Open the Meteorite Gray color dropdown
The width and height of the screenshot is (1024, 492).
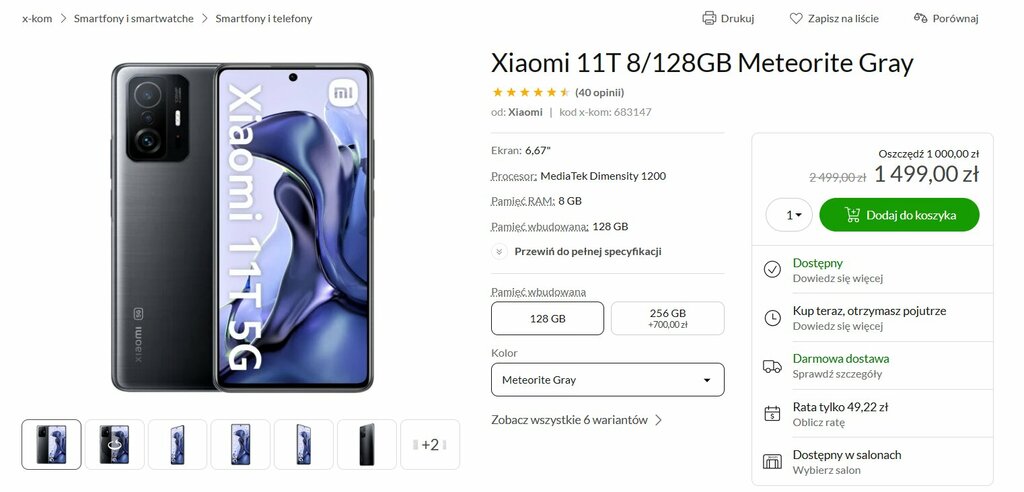(607, 380)
